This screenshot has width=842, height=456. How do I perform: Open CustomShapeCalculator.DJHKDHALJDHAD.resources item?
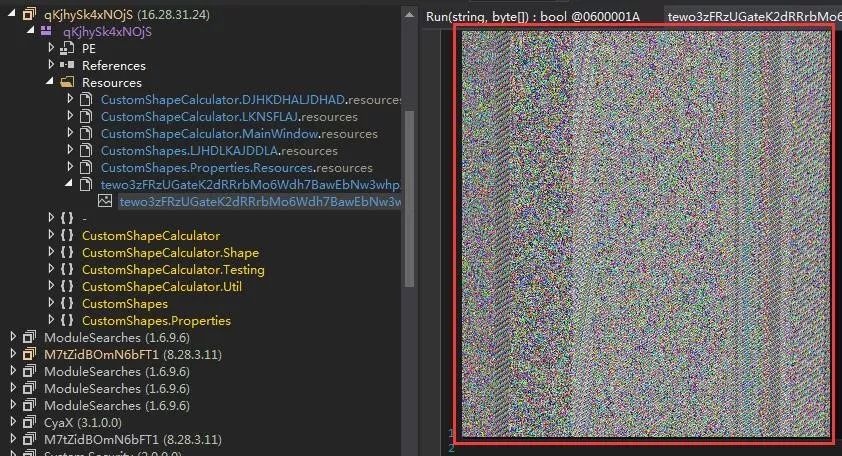(x=250, y=100)
